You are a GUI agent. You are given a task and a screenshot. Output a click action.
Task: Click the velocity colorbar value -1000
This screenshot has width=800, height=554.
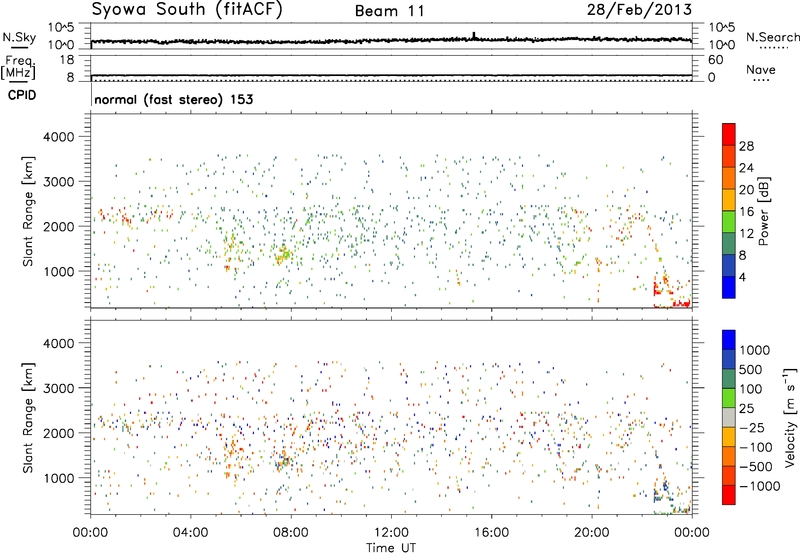[759, 486]
